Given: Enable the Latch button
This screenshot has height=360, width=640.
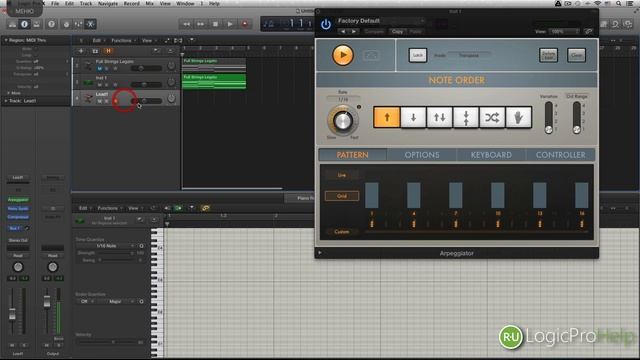Looking at the screenshot, I should click(x=418, y=55).
